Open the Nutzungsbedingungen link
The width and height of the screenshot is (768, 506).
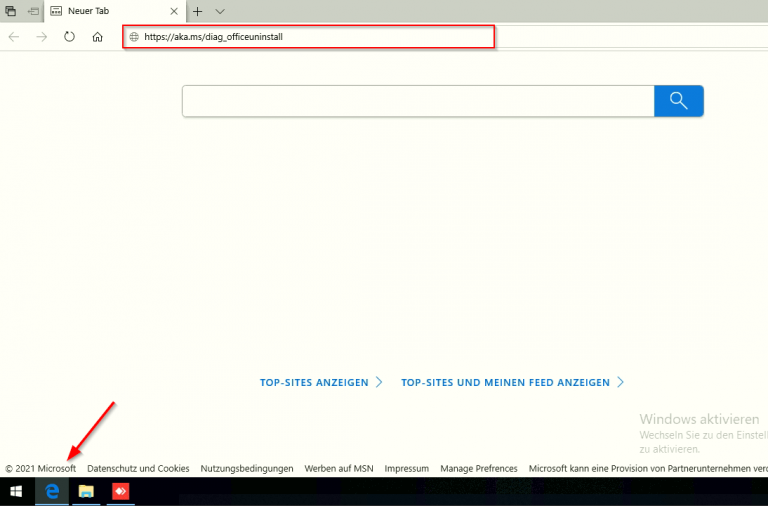[x=246, y=468]
